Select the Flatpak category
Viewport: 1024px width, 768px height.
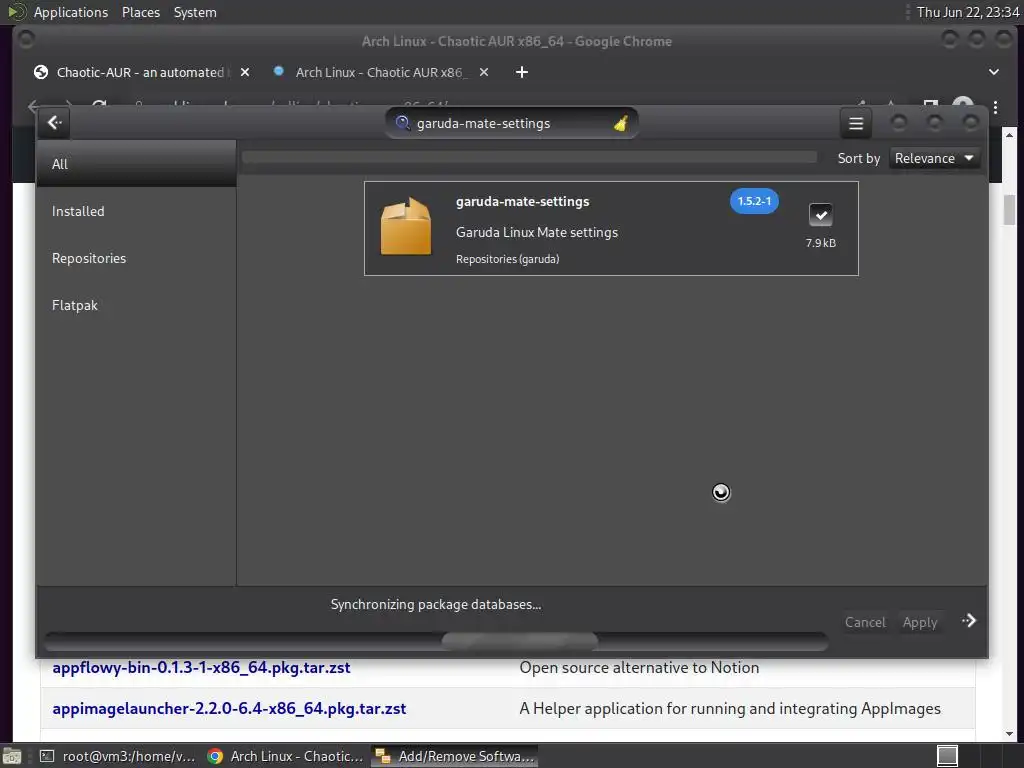click(136, 305)
